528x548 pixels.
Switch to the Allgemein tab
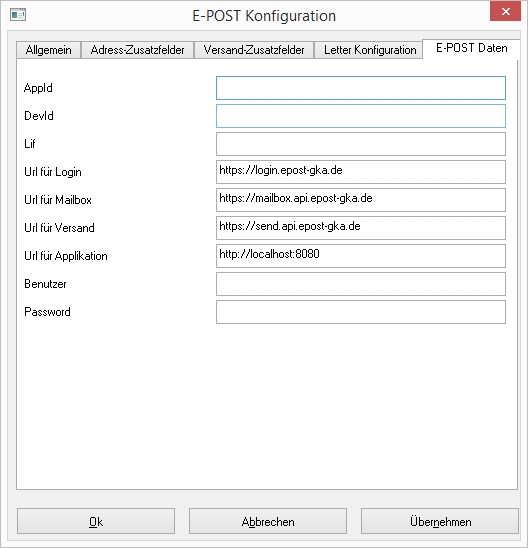coord(49,50)
